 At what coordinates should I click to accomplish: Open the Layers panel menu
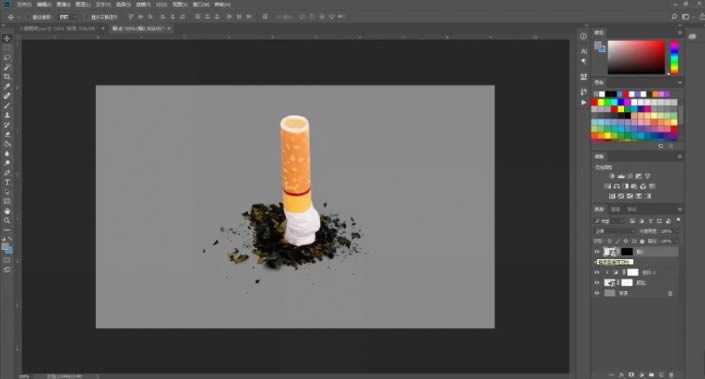pos(679,210)
